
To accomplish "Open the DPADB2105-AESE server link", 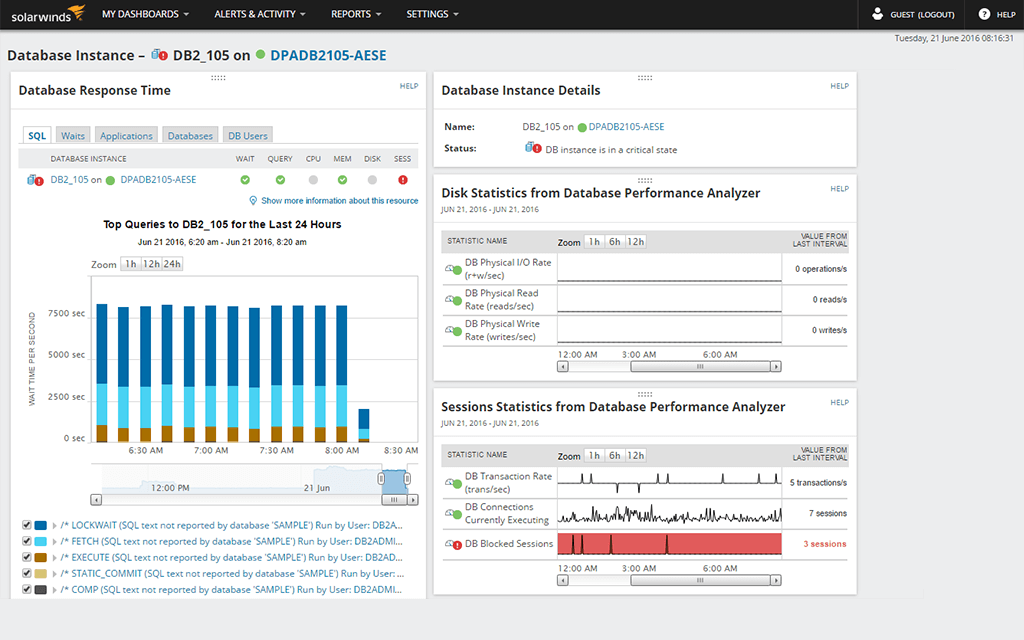I will tap(330, 56).
